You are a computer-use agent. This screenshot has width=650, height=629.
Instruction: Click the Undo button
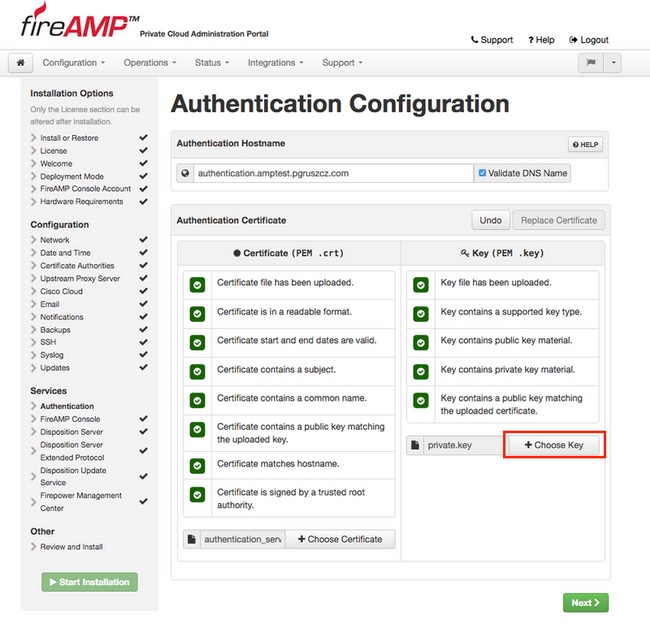[x=490, y=220]
